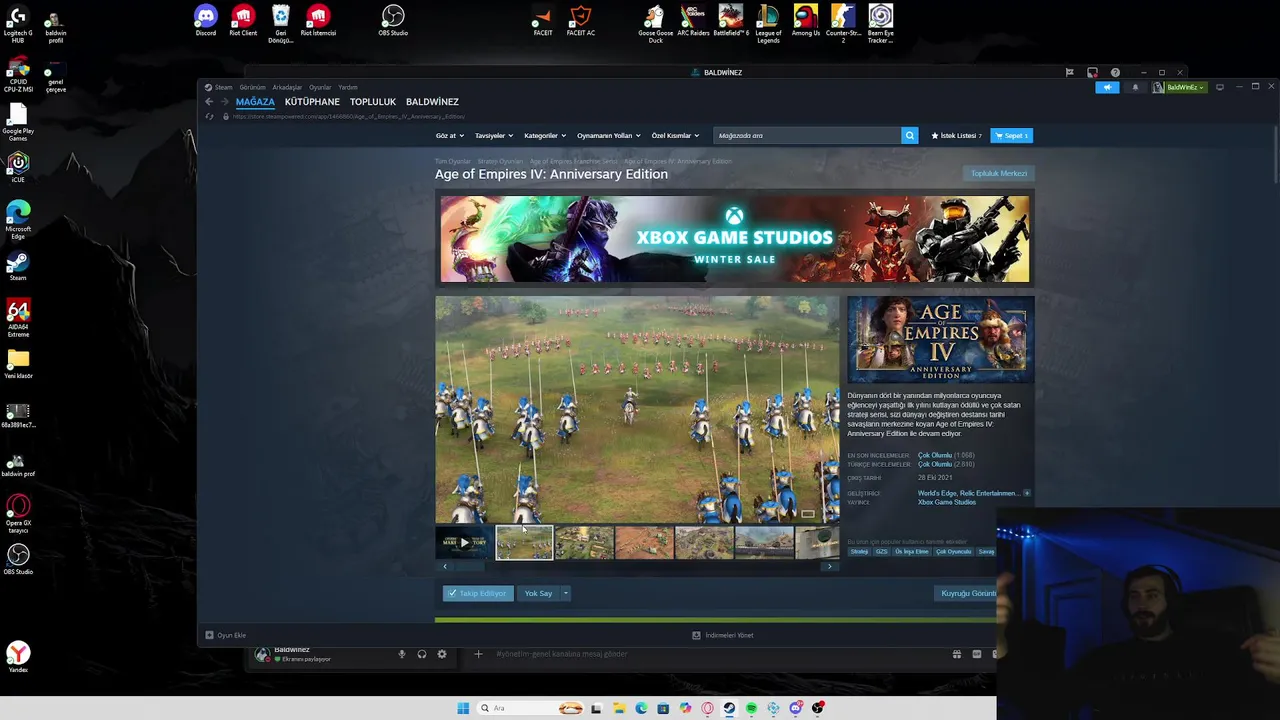This screenshot has width=1280, height=720.
Task: Play the trailer thumbnail in the media strip
Action: pyautogui.click(x=464, y=543)
